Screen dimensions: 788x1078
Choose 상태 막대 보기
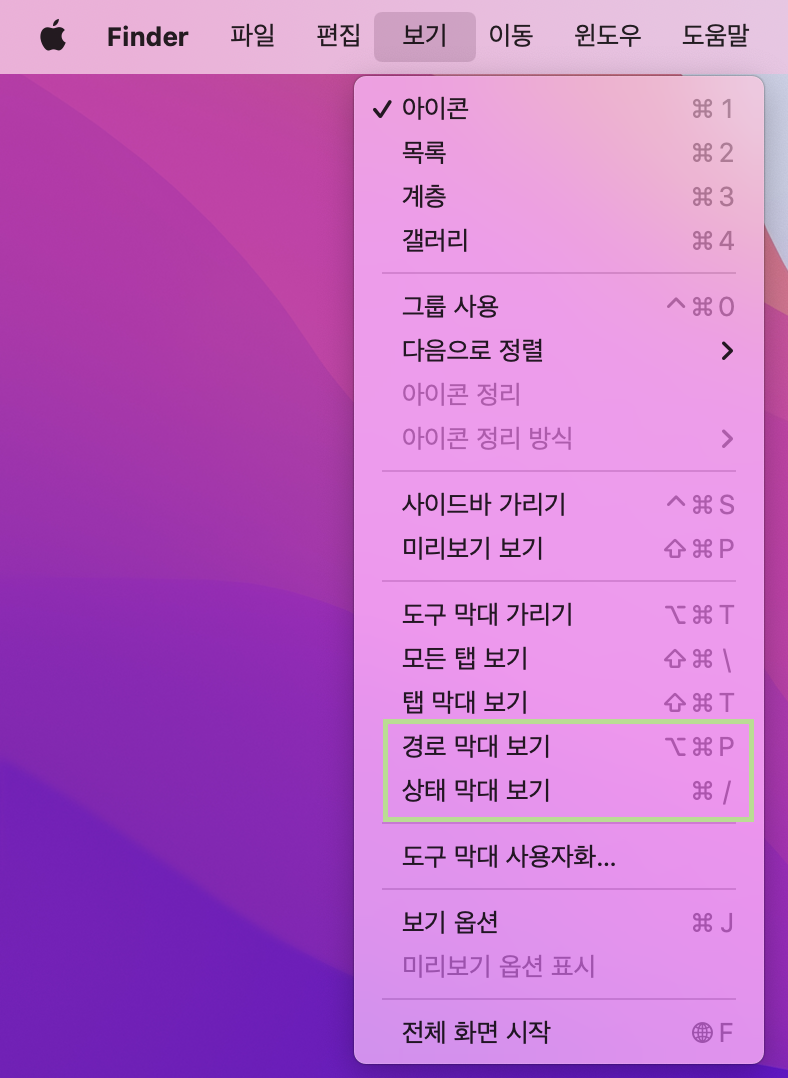click(558, 791)
